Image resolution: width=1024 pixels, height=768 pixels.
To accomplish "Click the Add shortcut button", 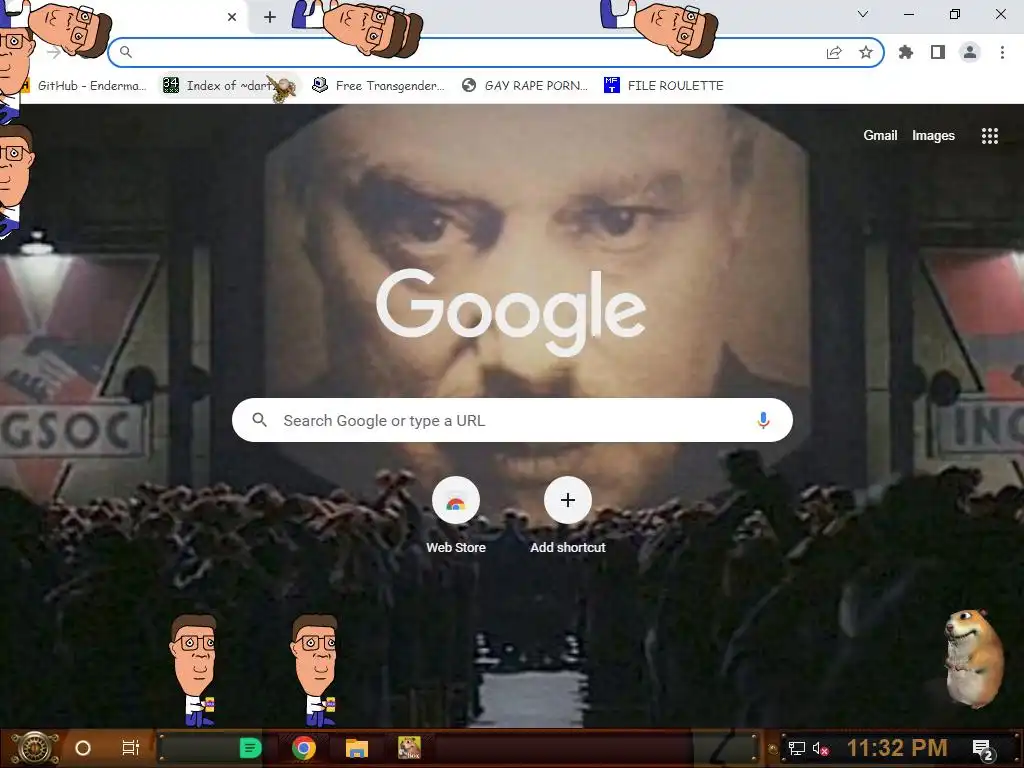I will click(x=568, y=516).
